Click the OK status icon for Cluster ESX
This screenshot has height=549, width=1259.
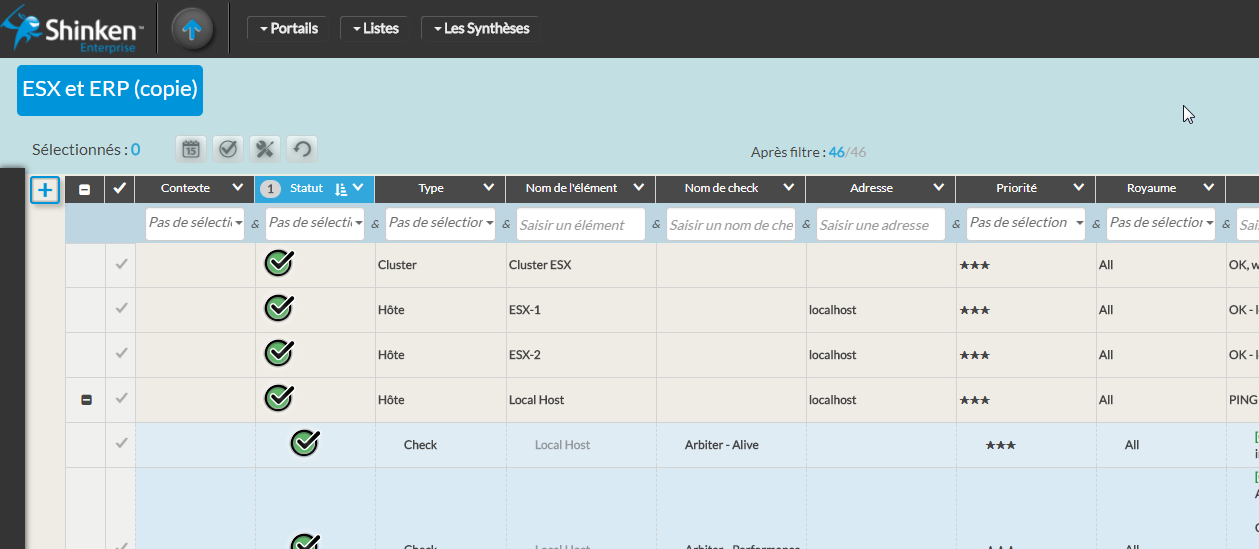tap(279, 264)
